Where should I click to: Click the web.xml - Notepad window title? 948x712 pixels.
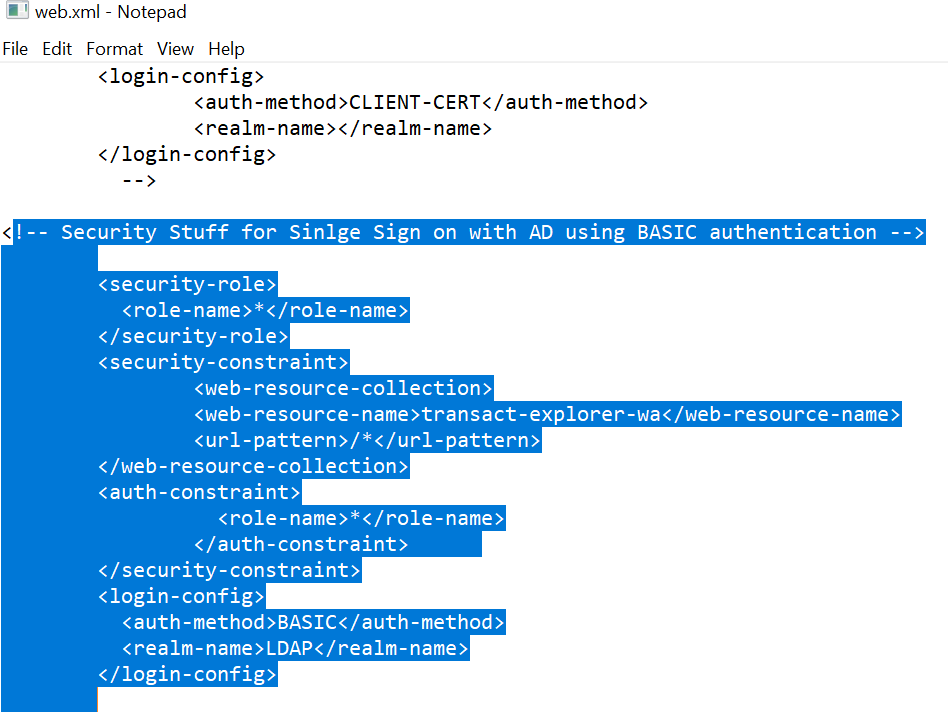pos(111,13)
